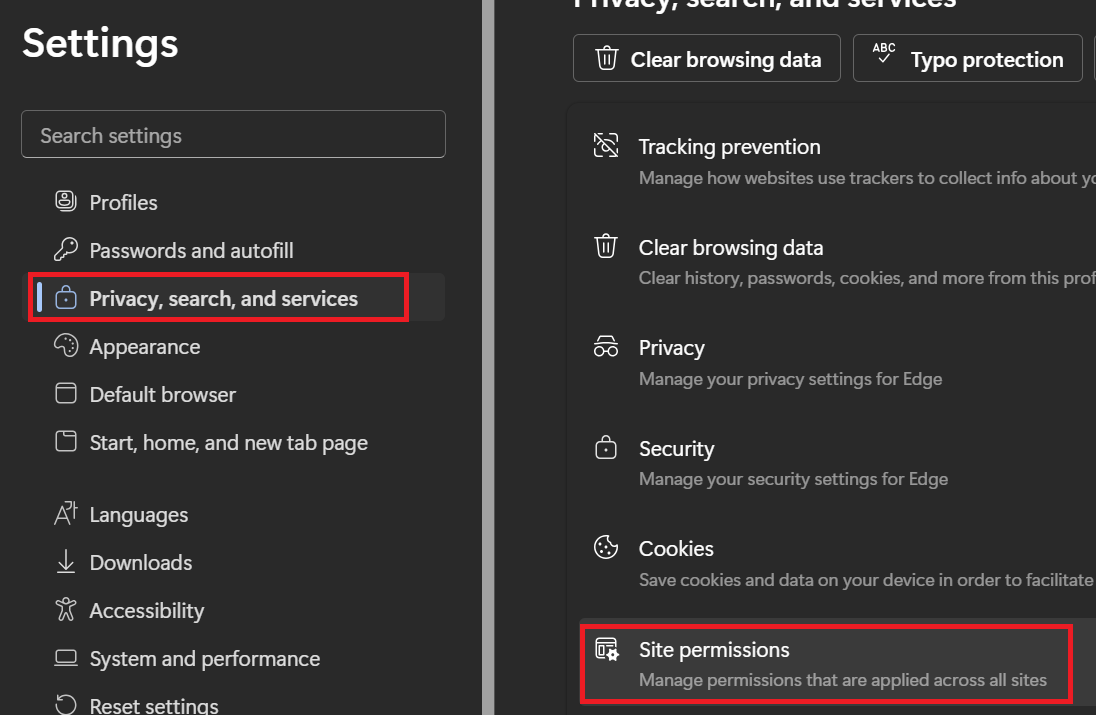Open Privacy, search, and services section
Viewport: 1096px width, 715px height.
click(x=223, y=298)
